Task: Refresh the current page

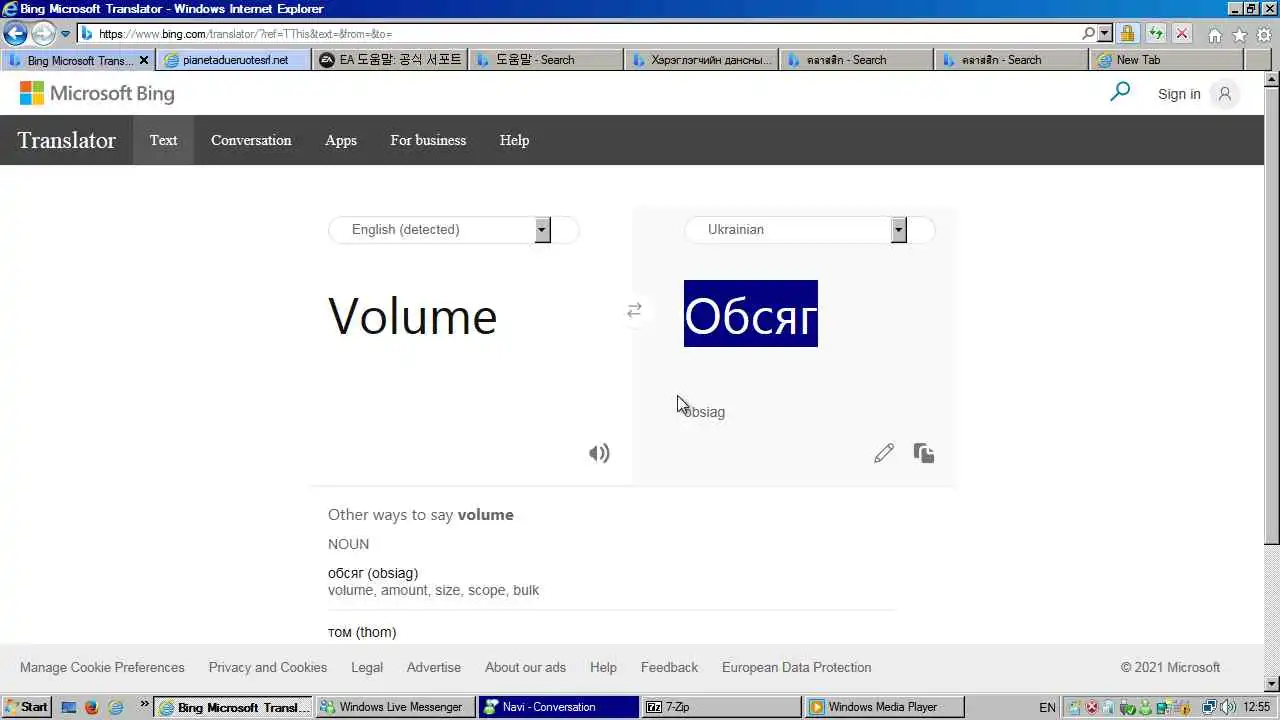Action: [x=1155, y=33]
